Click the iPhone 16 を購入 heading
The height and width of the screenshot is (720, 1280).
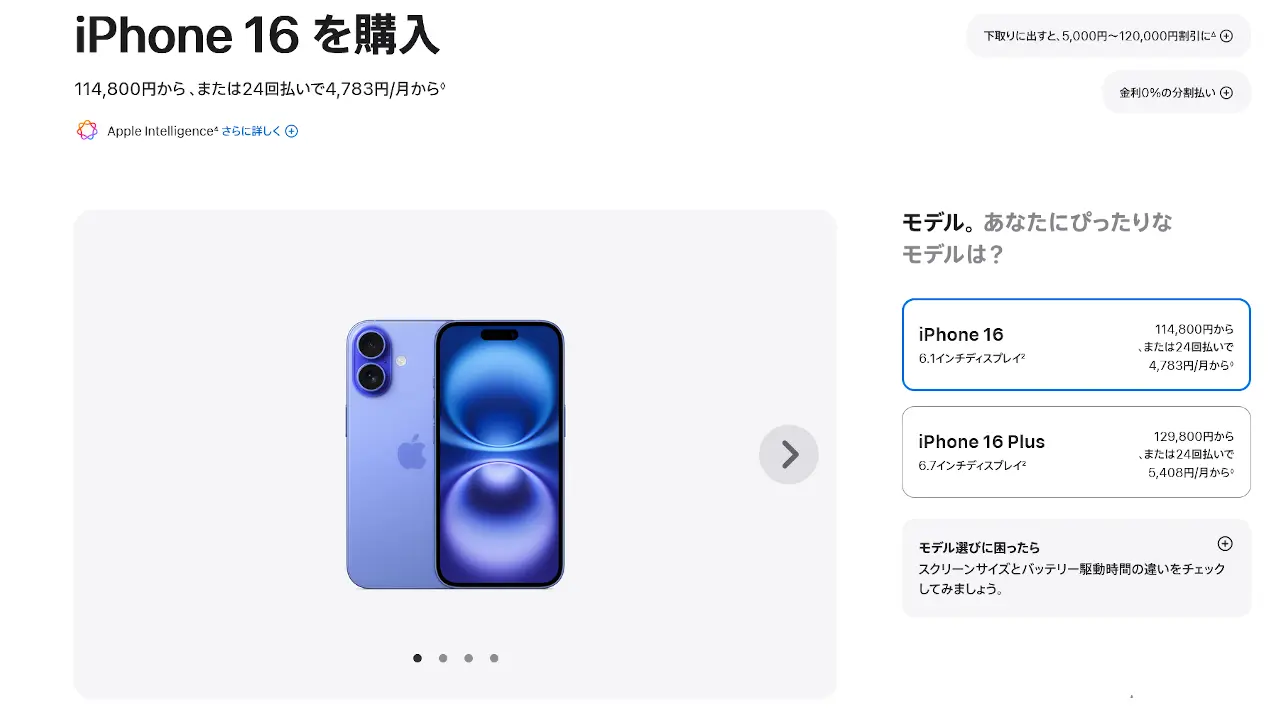point(257,35)
